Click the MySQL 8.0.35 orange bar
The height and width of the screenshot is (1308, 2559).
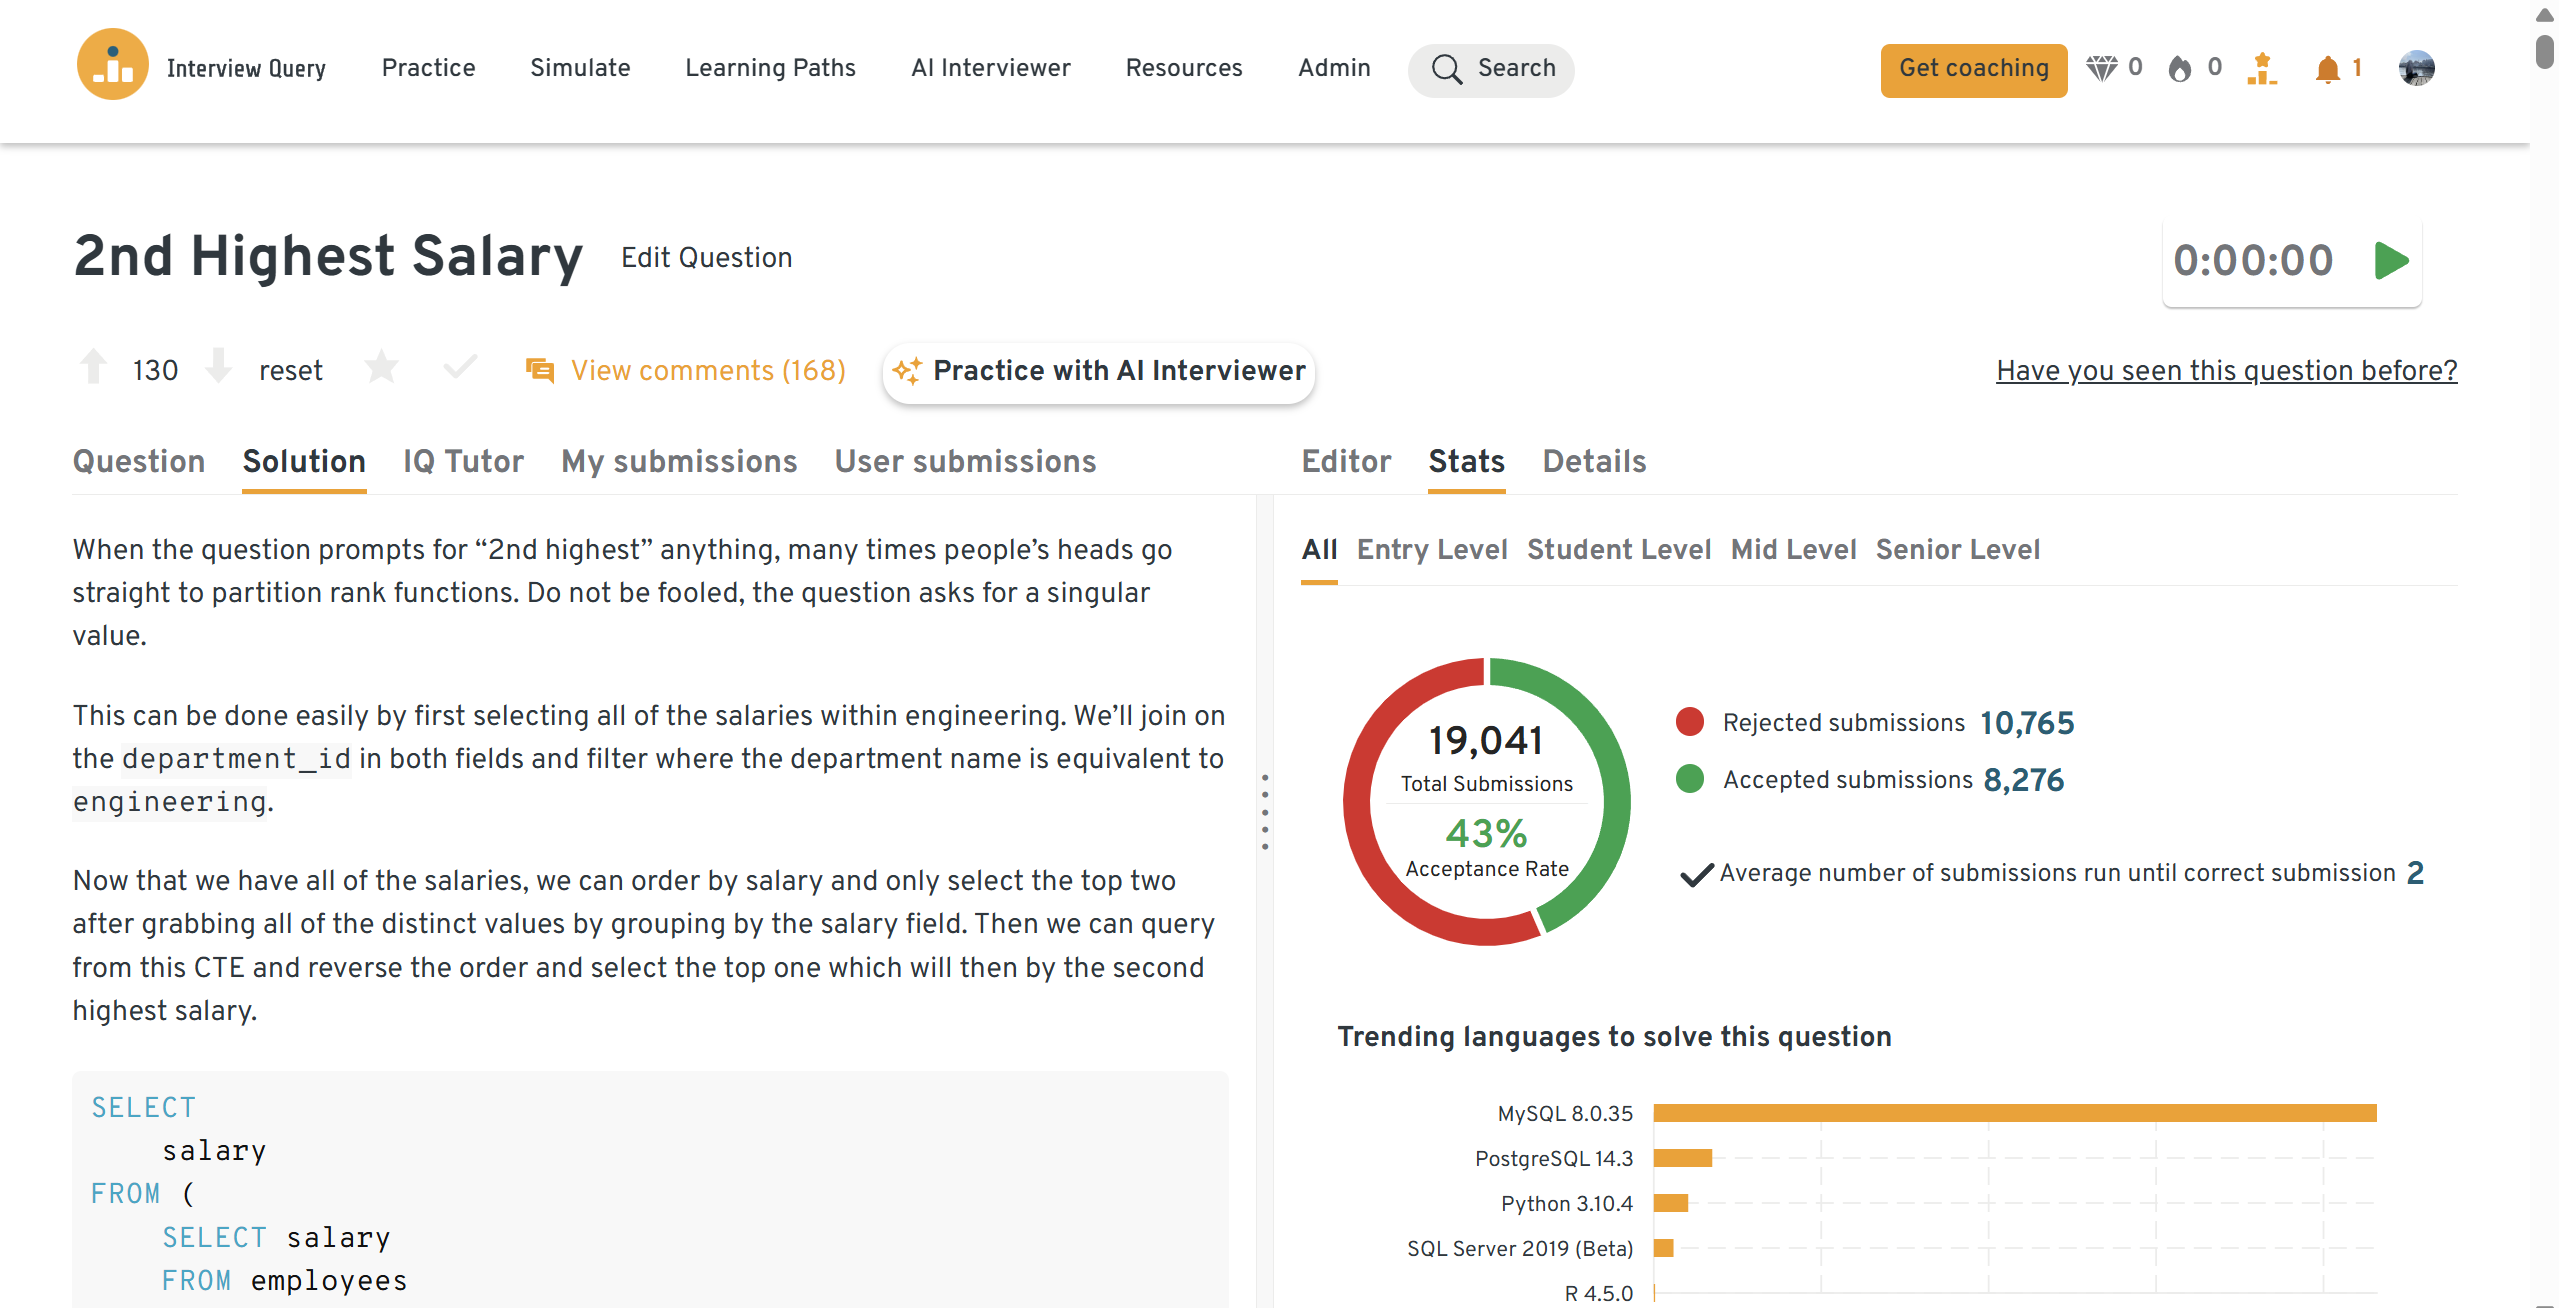pos(2014,1113)
